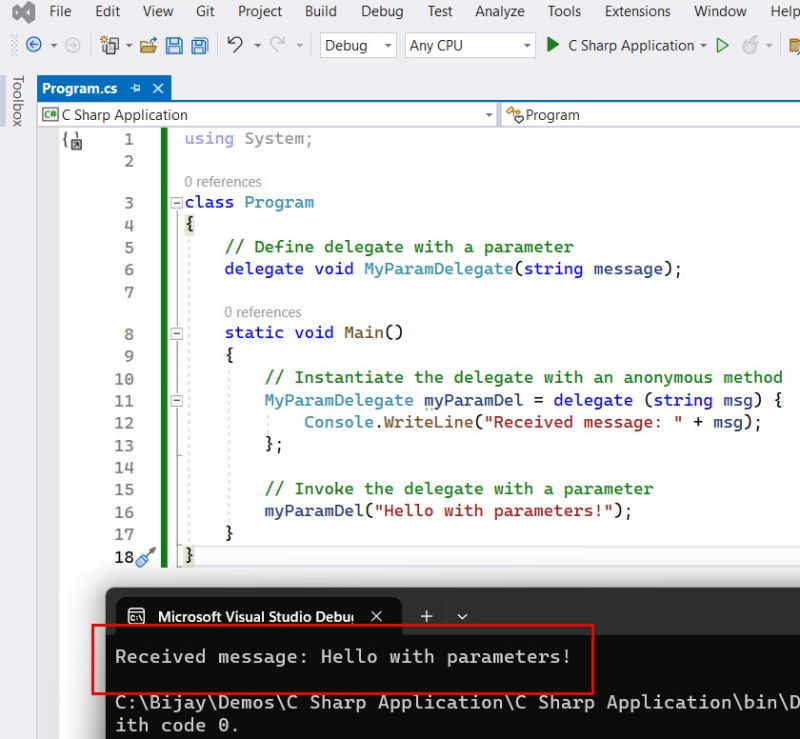This screenshot has height=739, width=800.
Task: Select the Save All icon
Action: click(198, 46)
